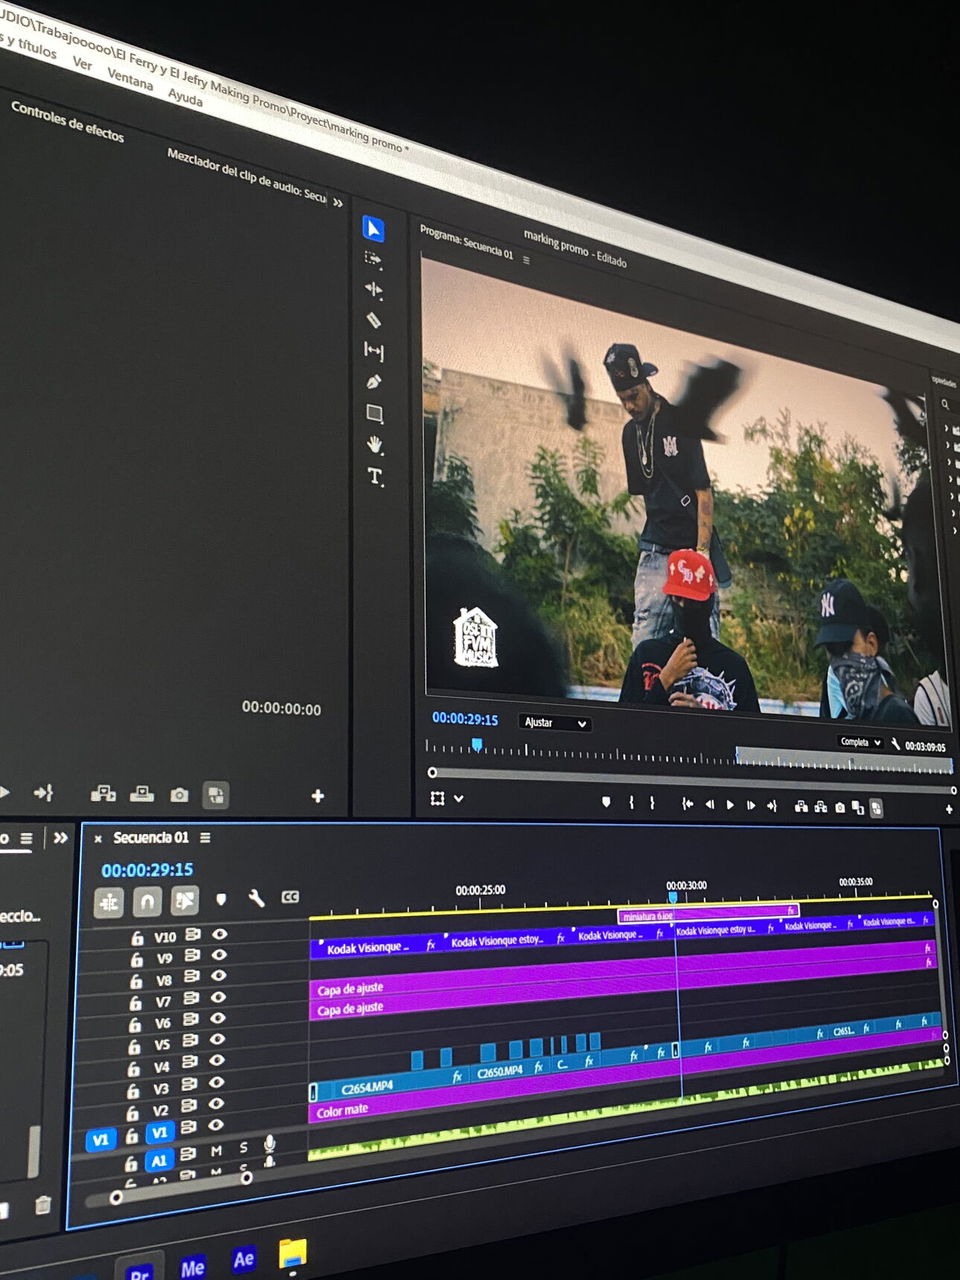Screen dimensions: 960x1280
Task: Step forward one frame in Program monitor
Action: point(751,805)
